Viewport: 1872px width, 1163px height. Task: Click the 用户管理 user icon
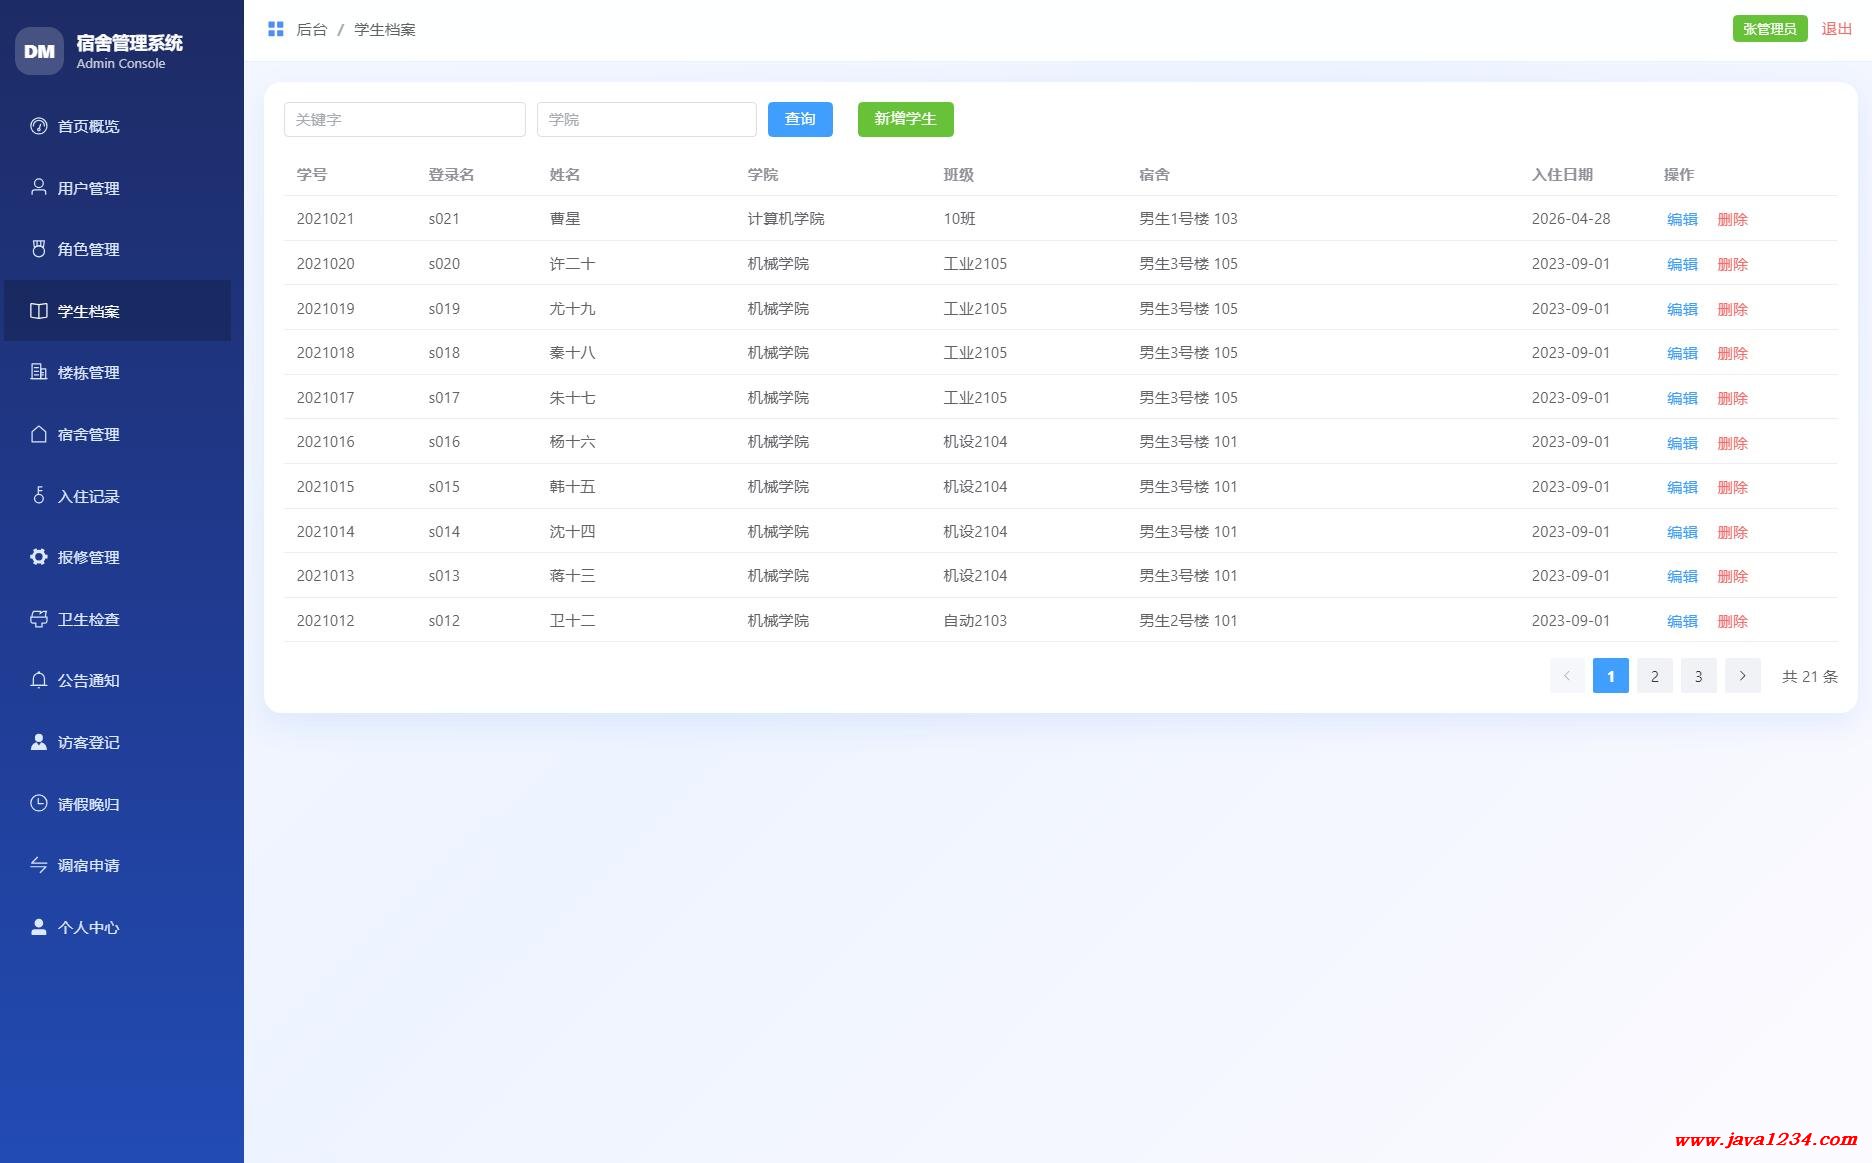[39, 187]
